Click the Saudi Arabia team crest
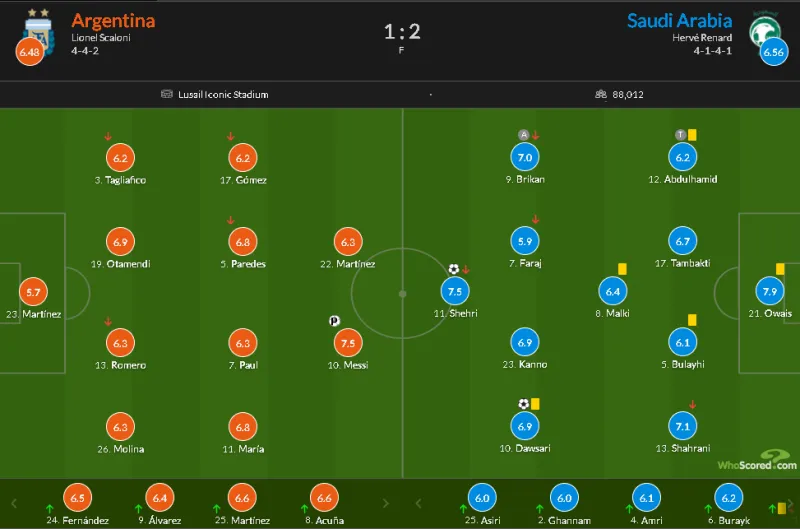800x529 pixels. coord(767,26)
